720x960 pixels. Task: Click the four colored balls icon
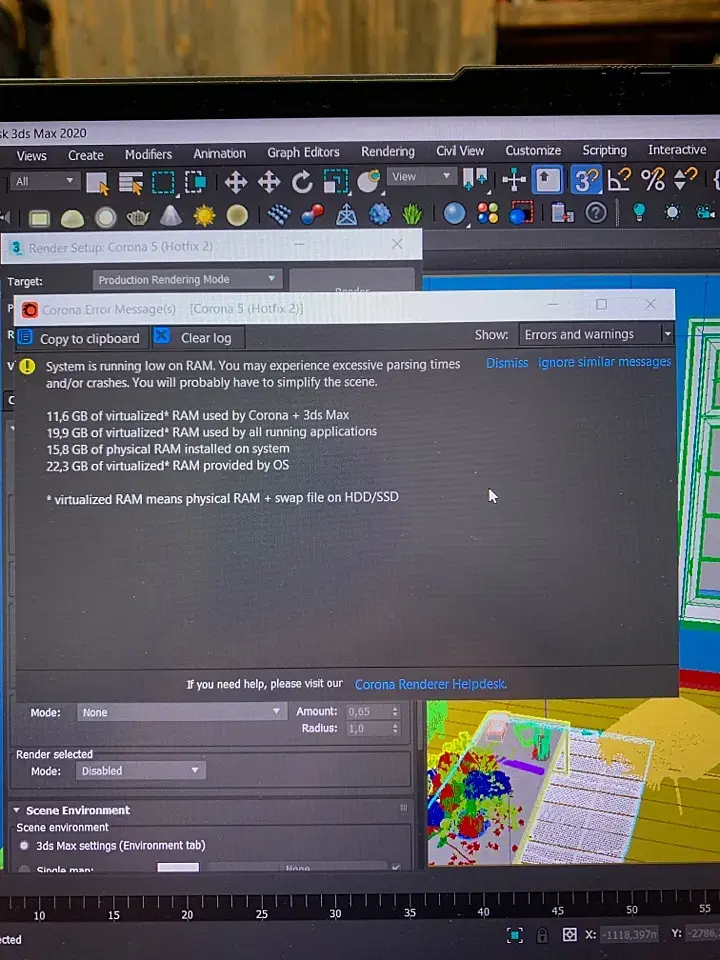[488, 212]
